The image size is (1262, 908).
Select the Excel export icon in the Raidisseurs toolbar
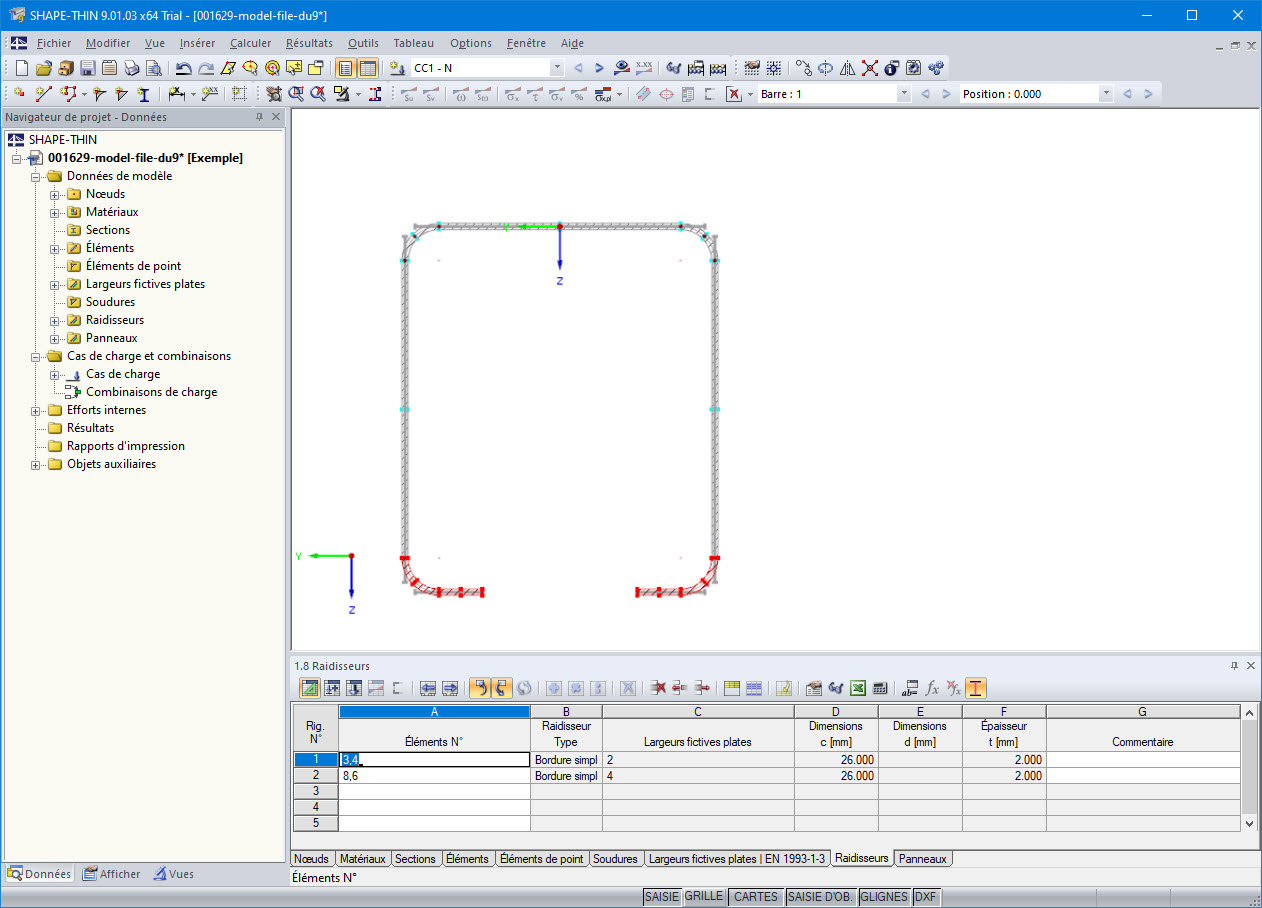[x=856, y=688]
